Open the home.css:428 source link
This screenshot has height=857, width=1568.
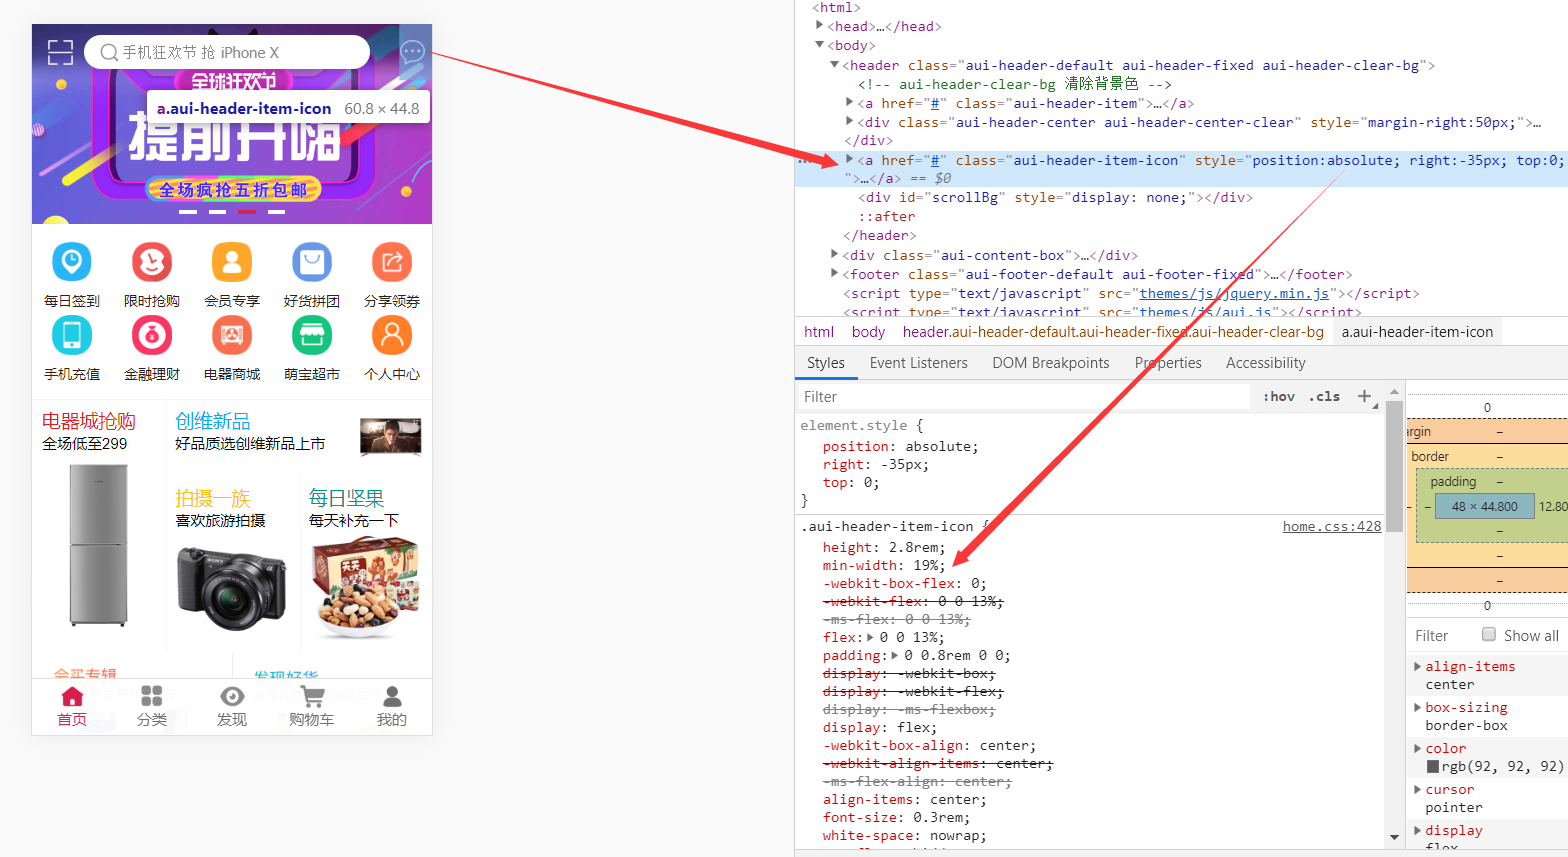tap(1332, 526)
